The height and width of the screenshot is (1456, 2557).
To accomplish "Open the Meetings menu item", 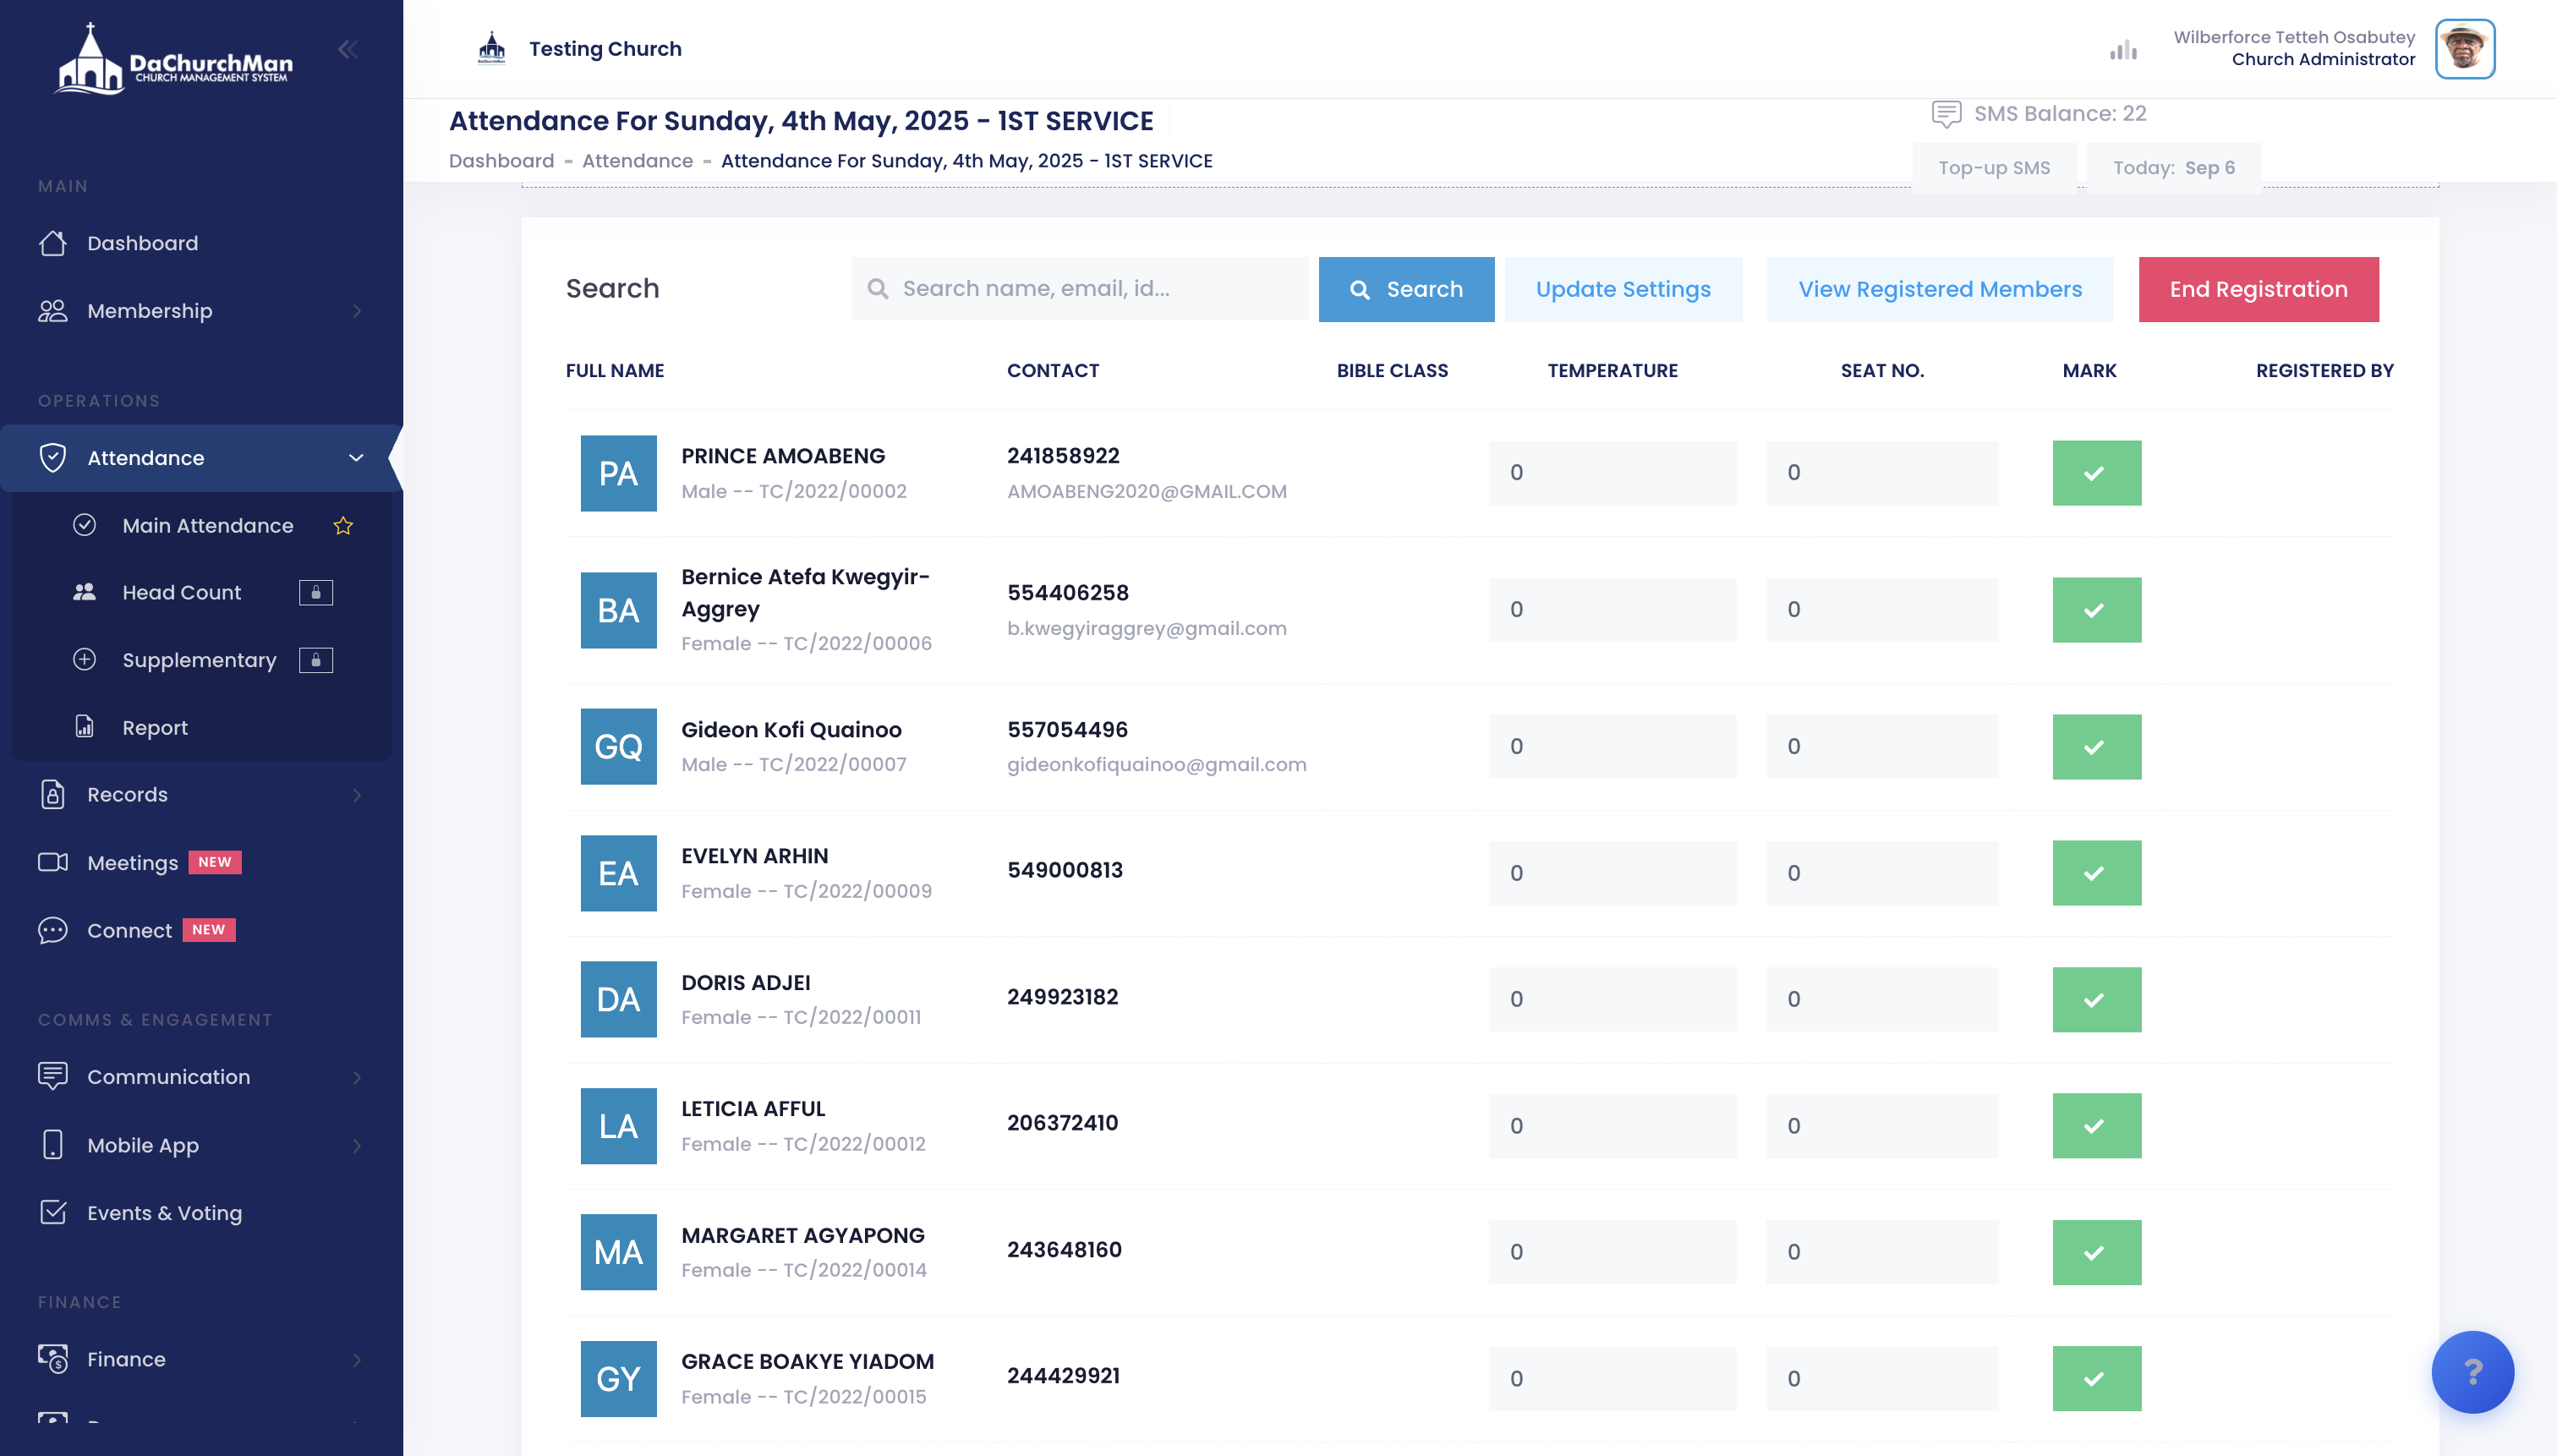I will tap(201, 862).
